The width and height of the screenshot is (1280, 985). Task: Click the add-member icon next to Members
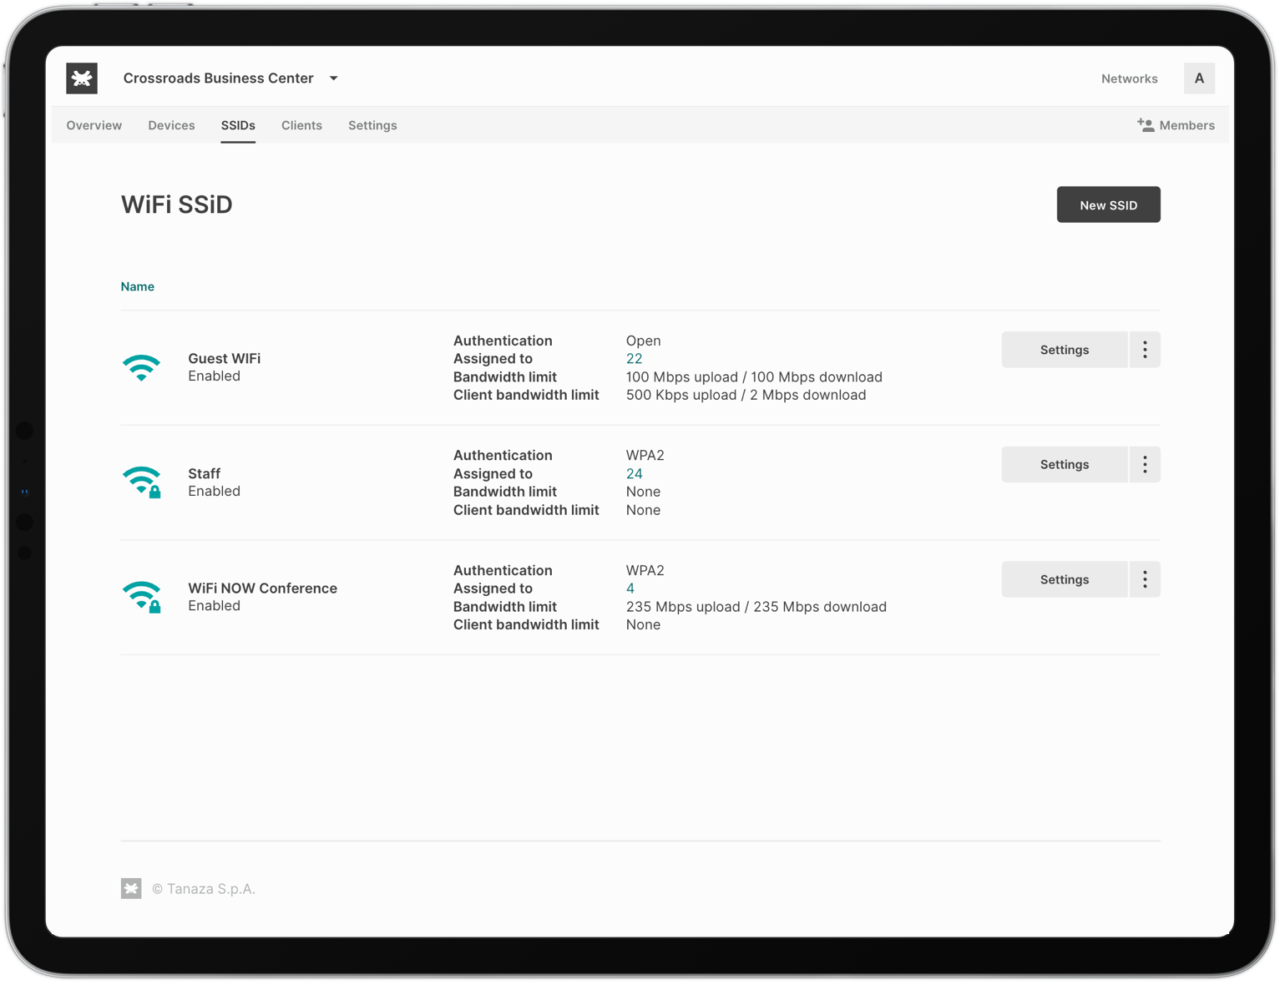point(1143,124)
